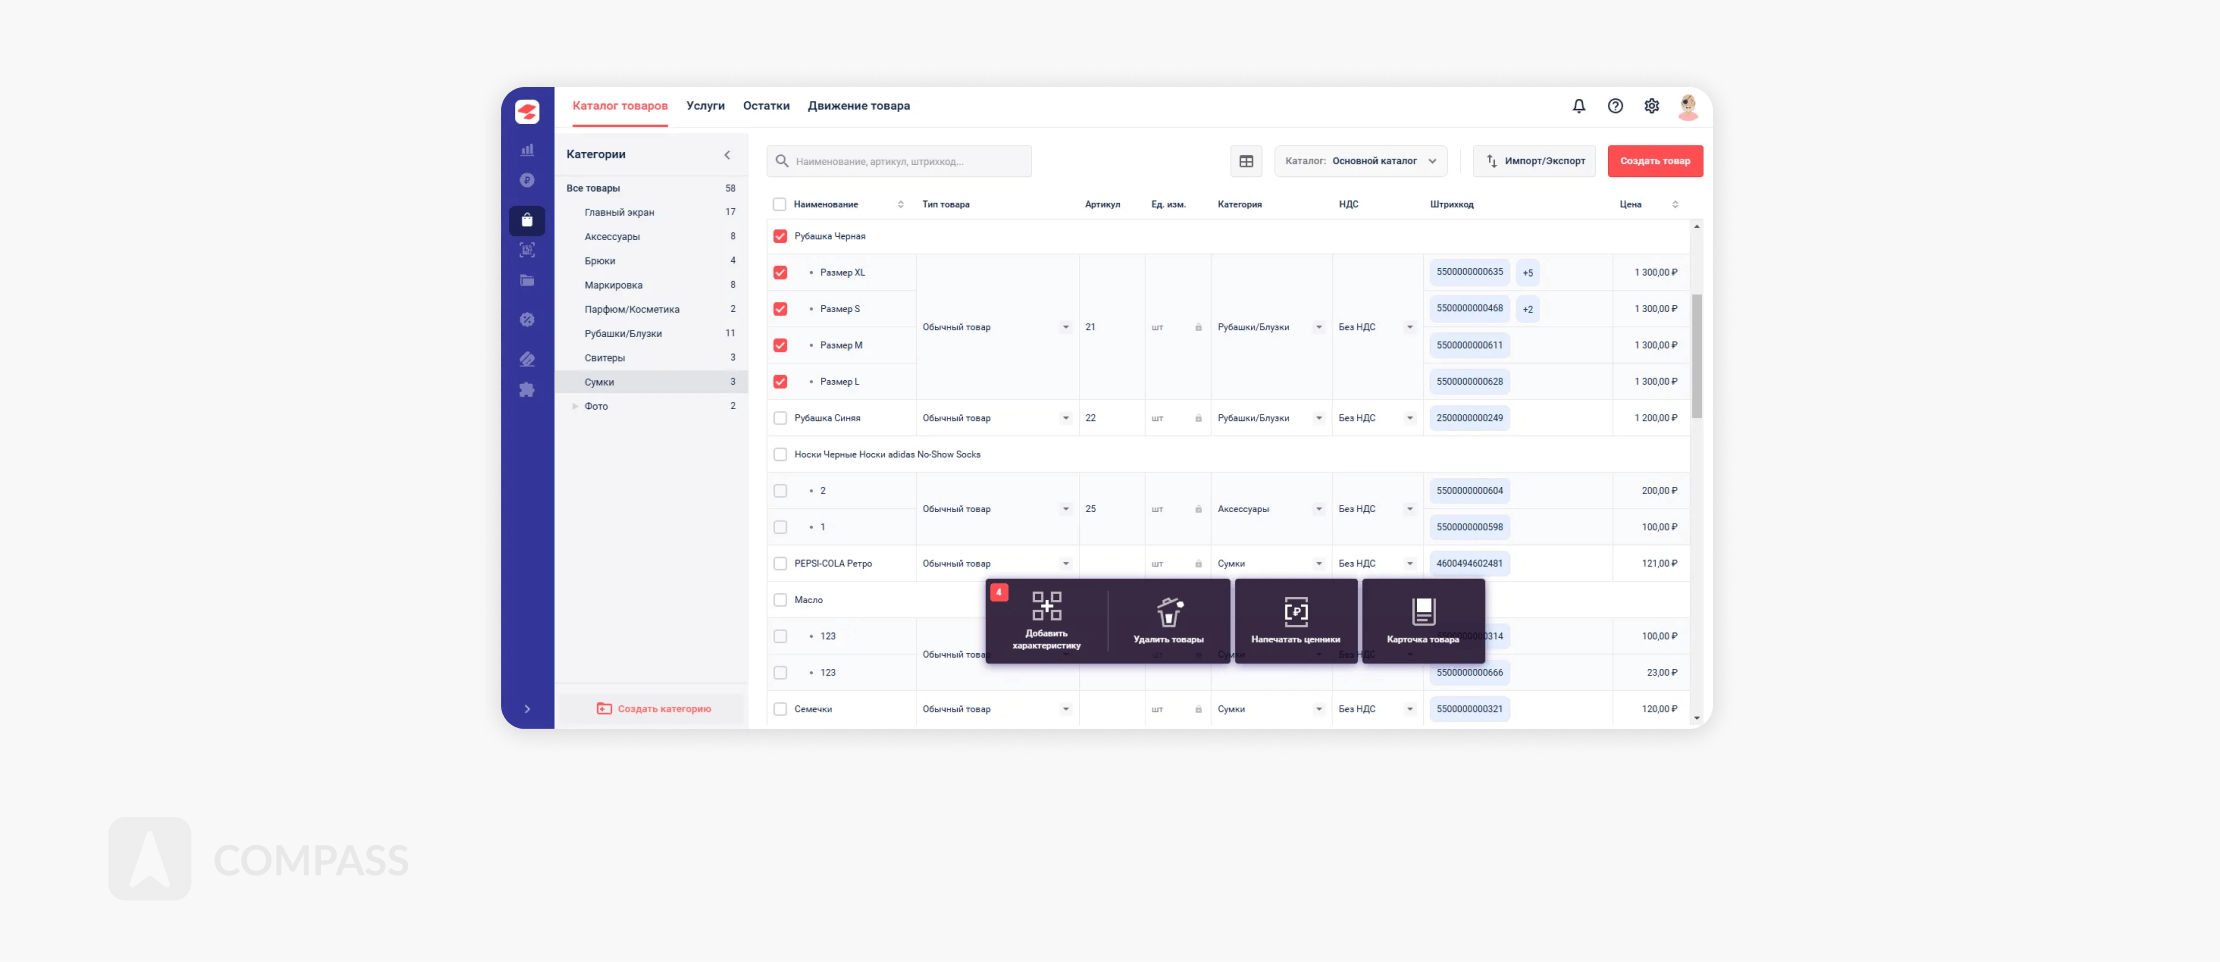Screen dimensions: 2220x962
Task: Open help via question mark icon
Action: click(x=1615, y=106)
